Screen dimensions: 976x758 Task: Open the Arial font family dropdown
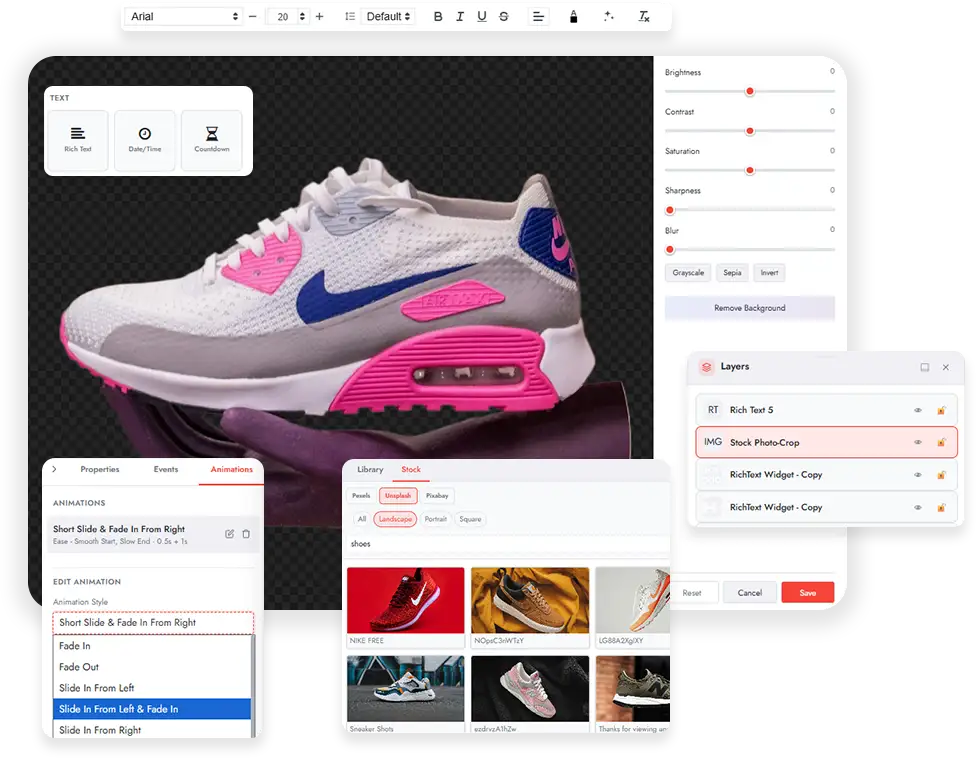pos(184,17)
